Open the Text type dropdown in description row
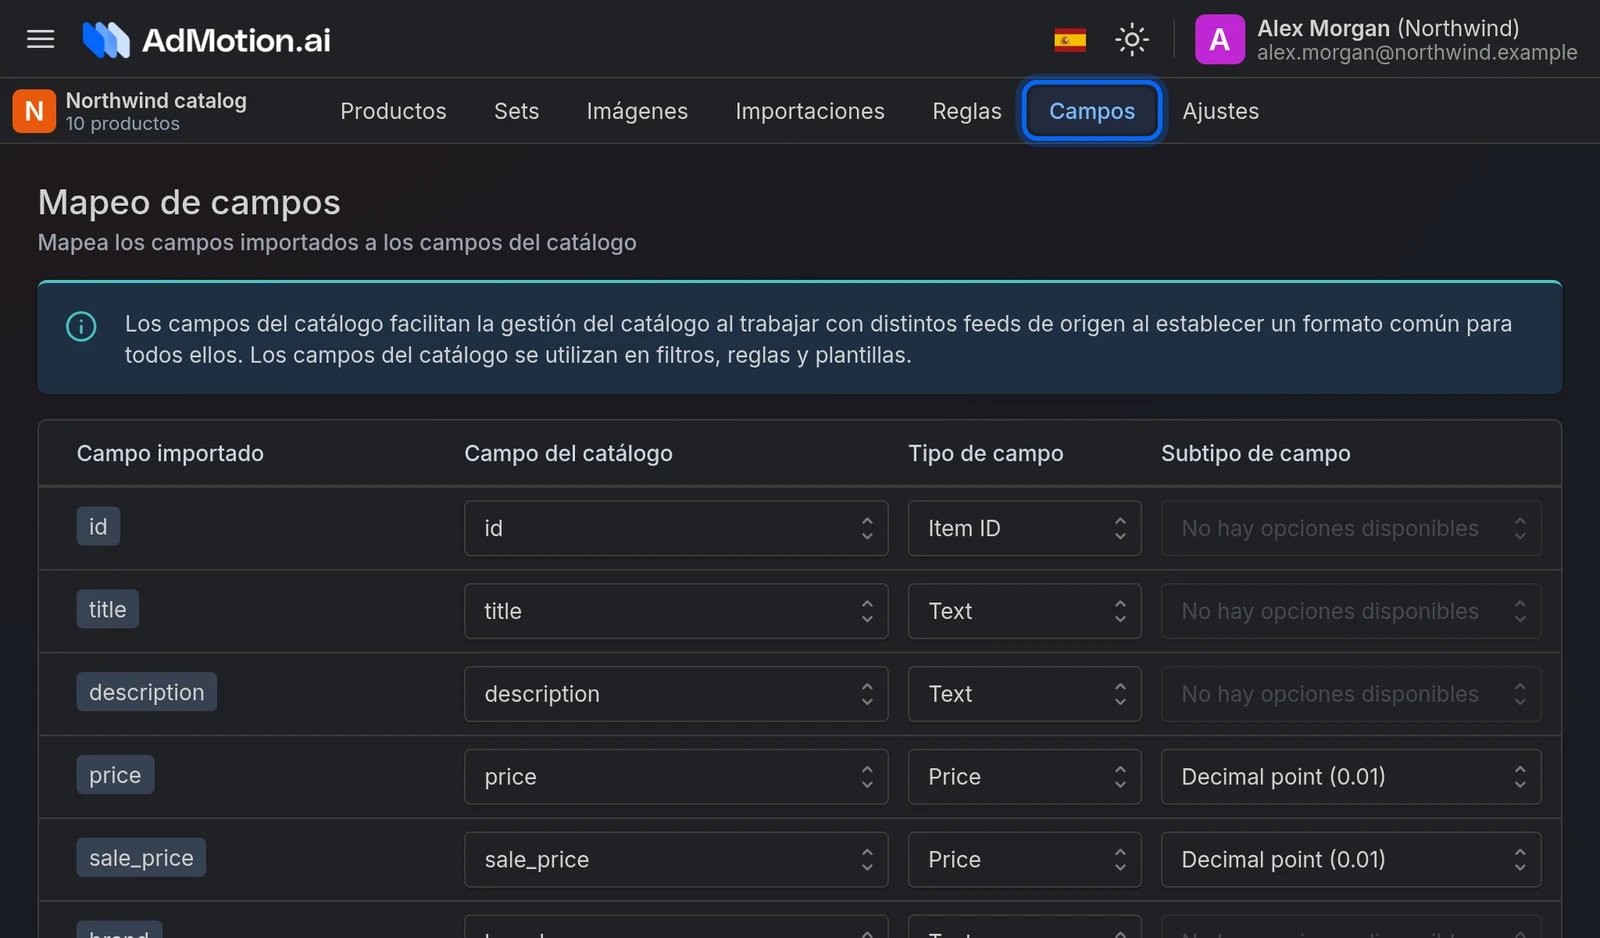Image resolution: width=1600 pixels, height=938 pixels. (x=1024, y=694)
